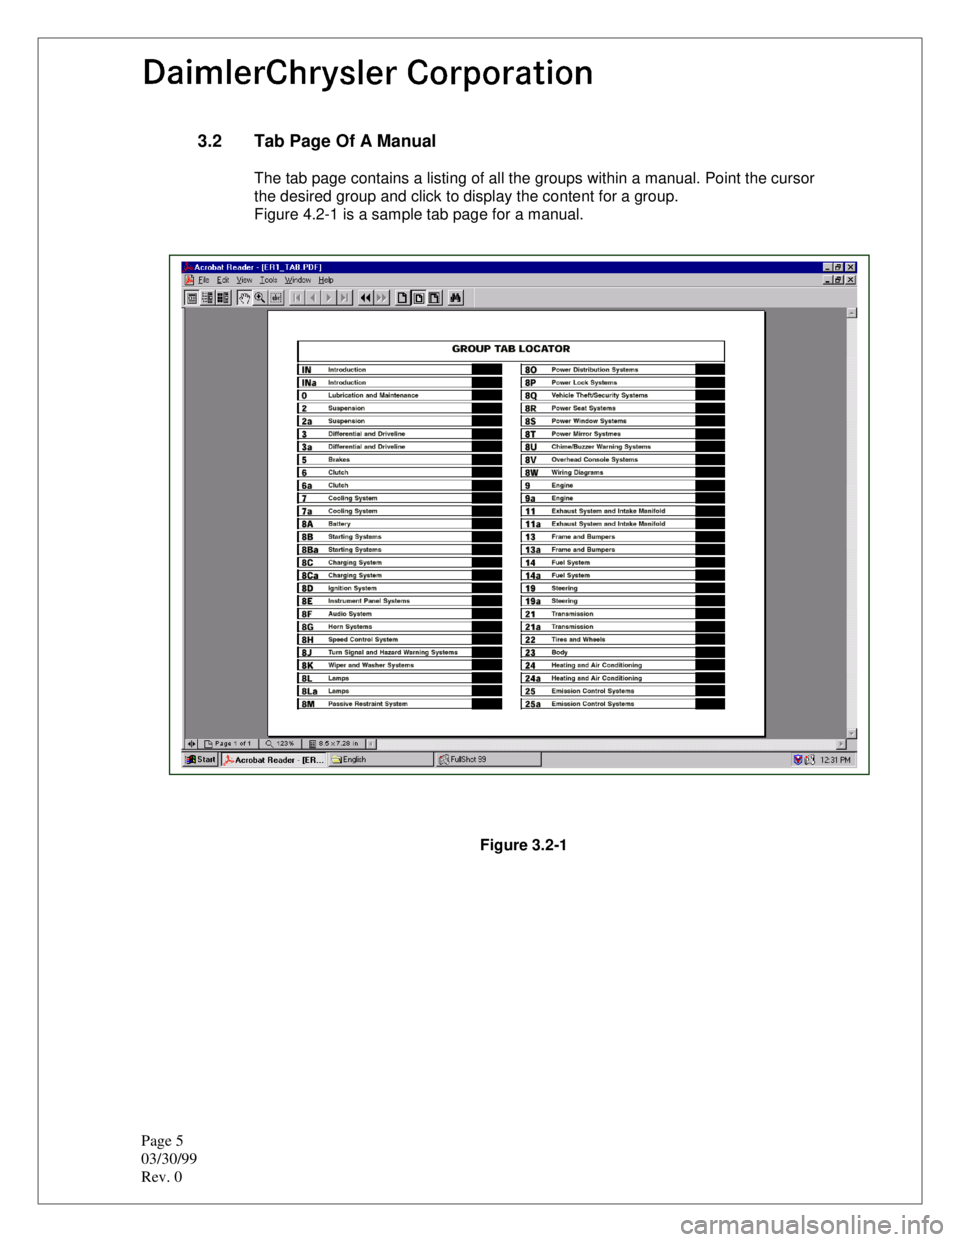
Task: Set Fit Page view icon
Action: [x=419, y=298]
